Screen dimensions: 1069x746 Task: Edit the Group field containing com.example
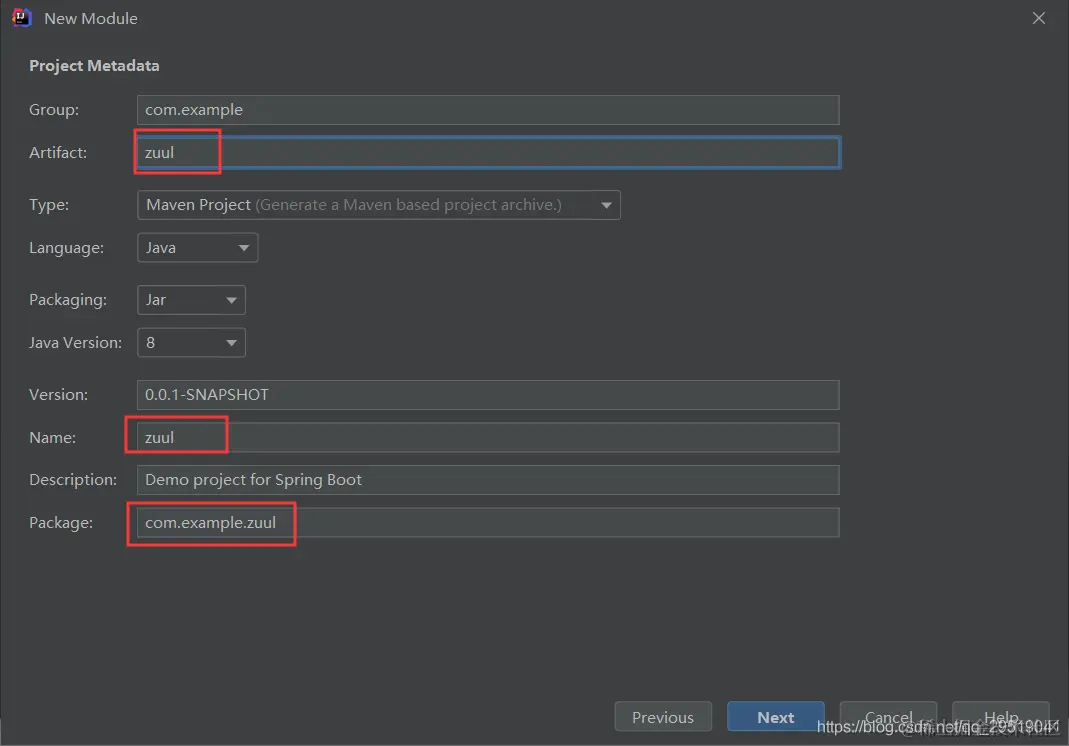point(488,110)
